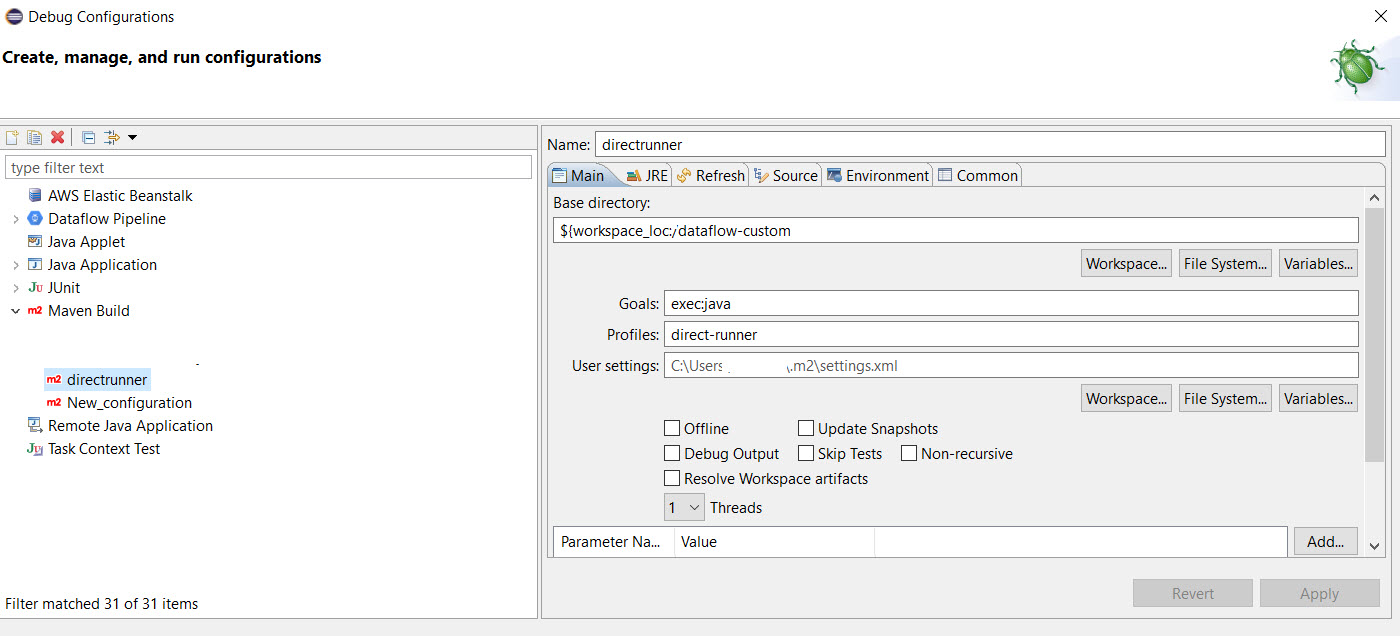Click m2 icon beside New_configuration
This screenshot has width=1400, height=636.
click(x=54, y=403)
